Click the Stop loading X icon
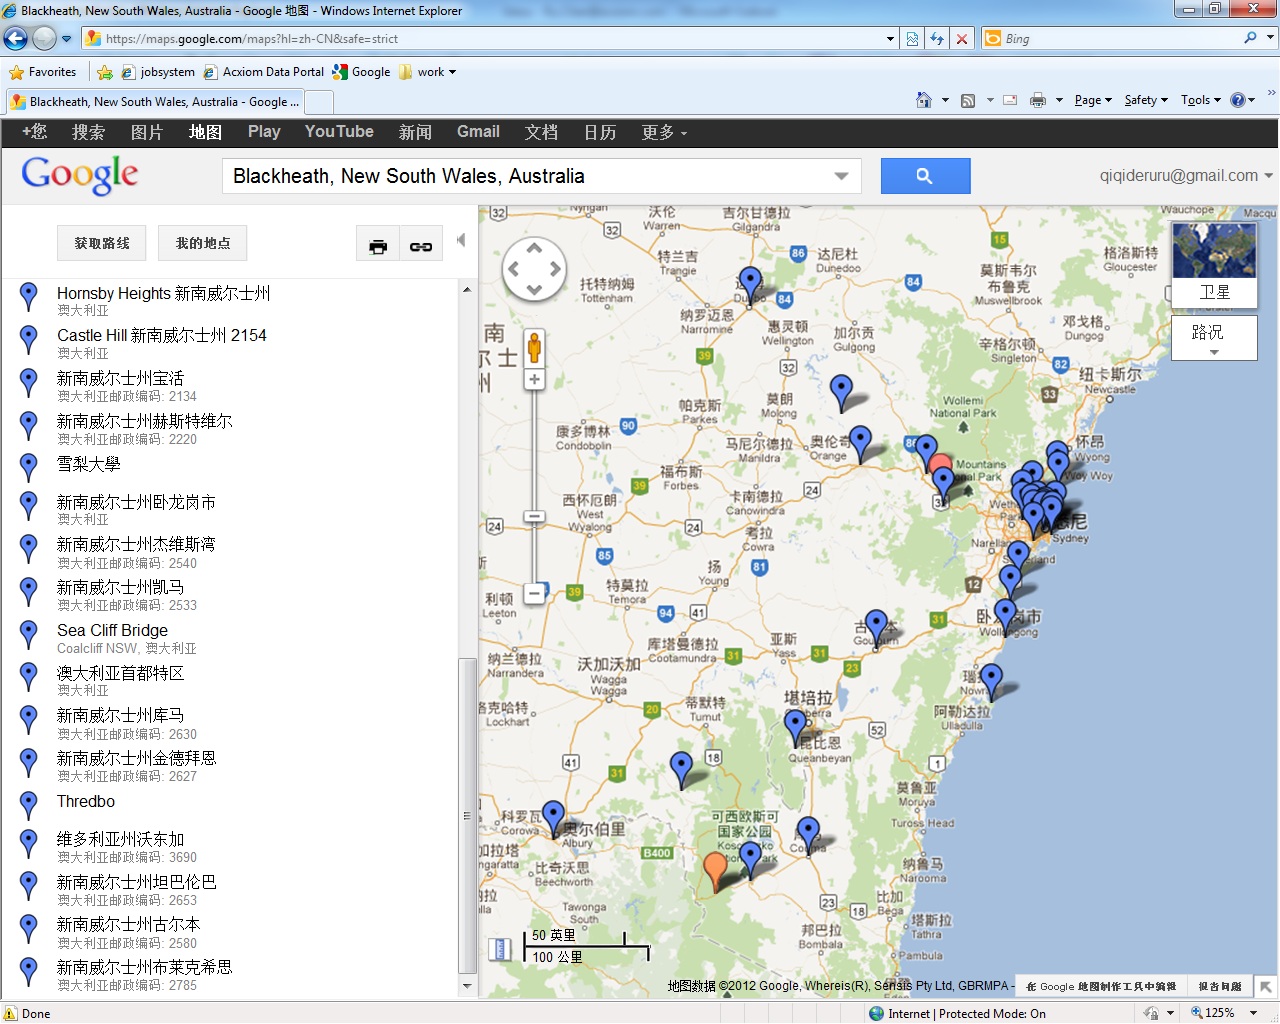 962,39
